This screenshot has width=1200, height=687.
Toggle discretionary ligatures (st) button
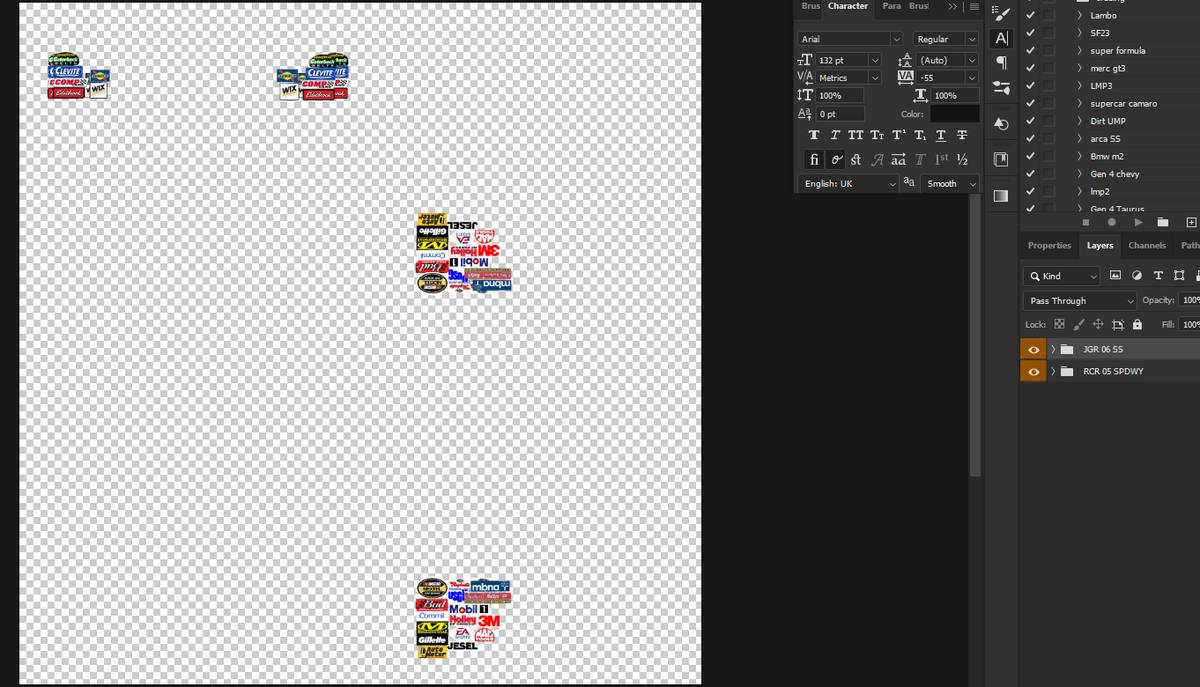(856, 160)
